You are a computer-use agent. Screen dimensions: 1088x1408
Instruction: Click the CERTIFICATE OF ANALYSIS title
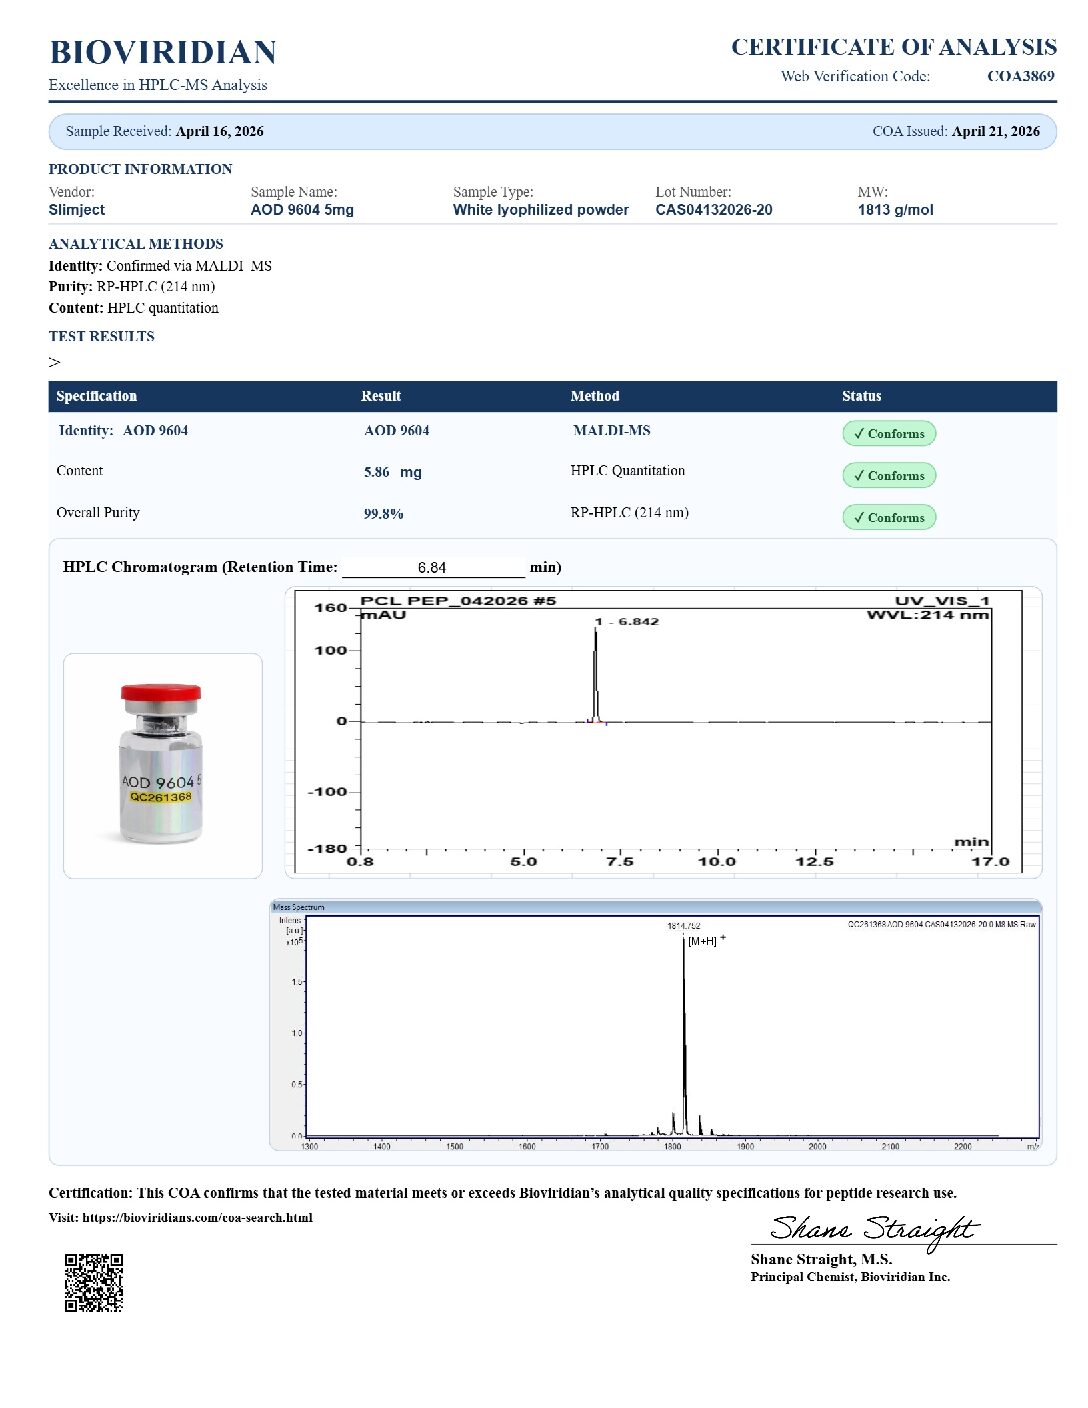[894, 47]
